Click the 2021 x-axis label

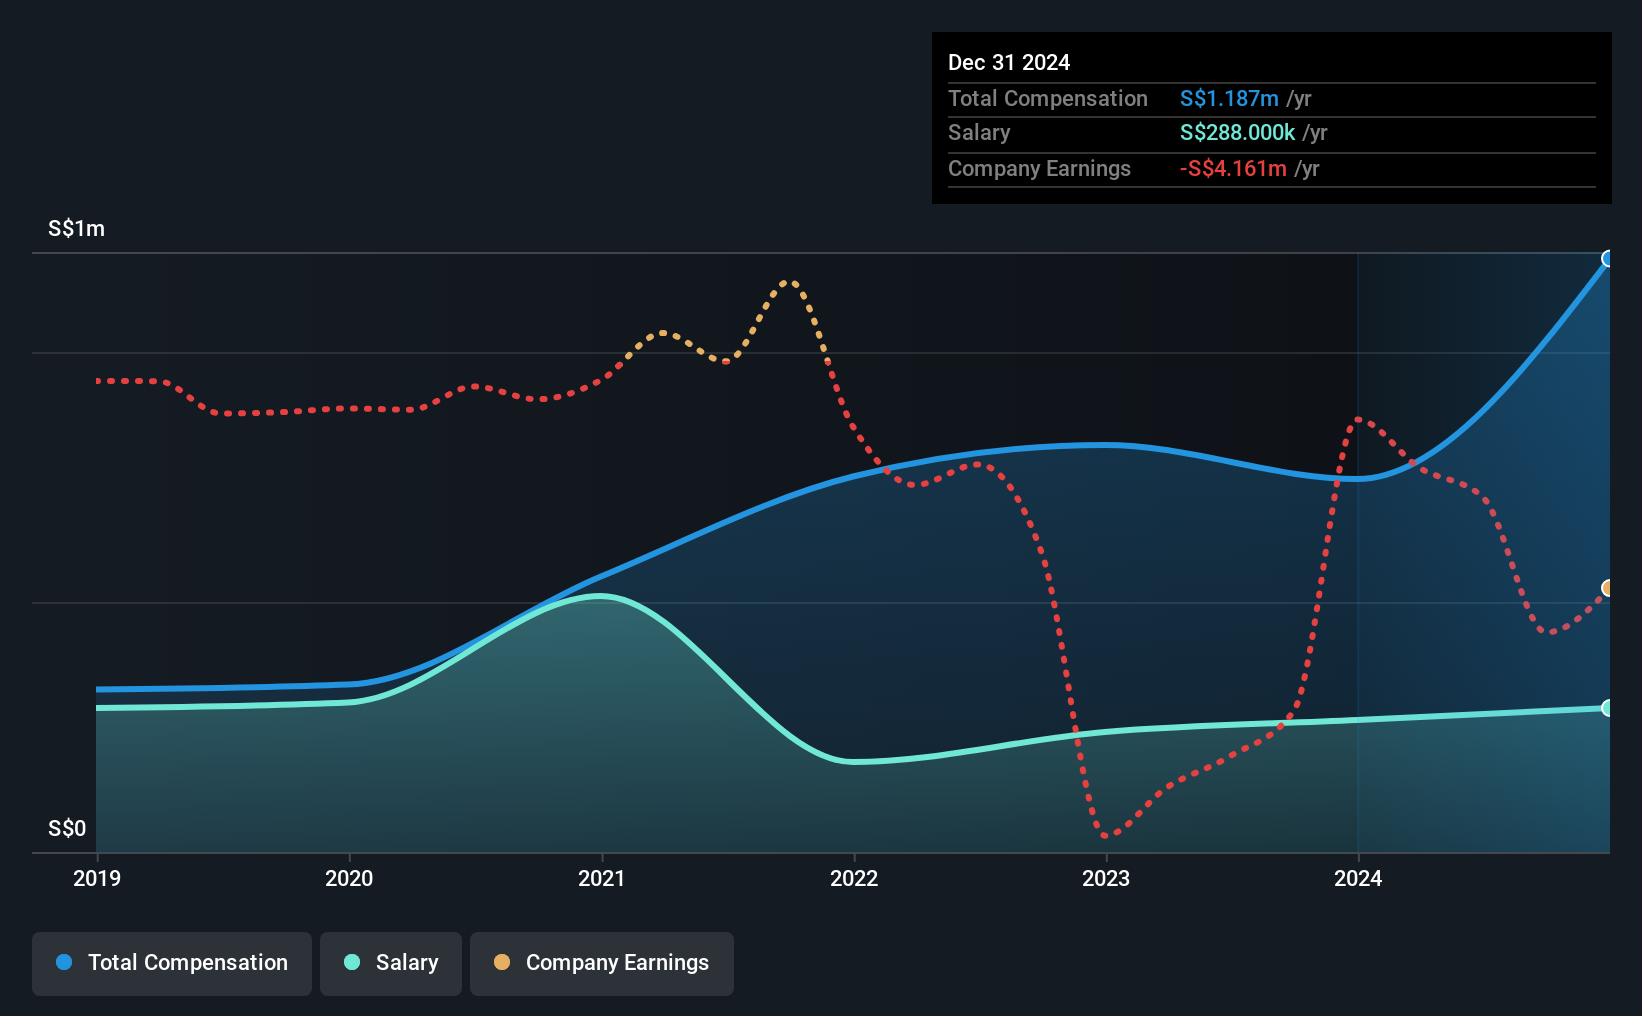(x=602, y=878)
